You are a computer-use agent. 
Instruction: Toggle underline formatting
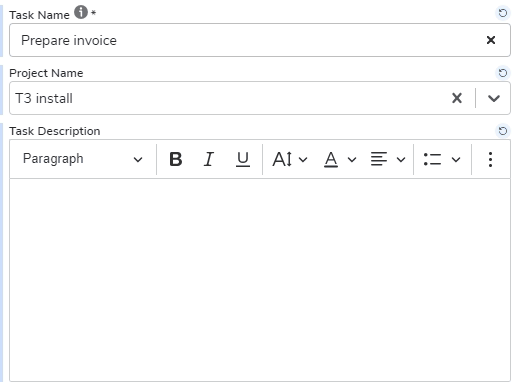[243, 159]
